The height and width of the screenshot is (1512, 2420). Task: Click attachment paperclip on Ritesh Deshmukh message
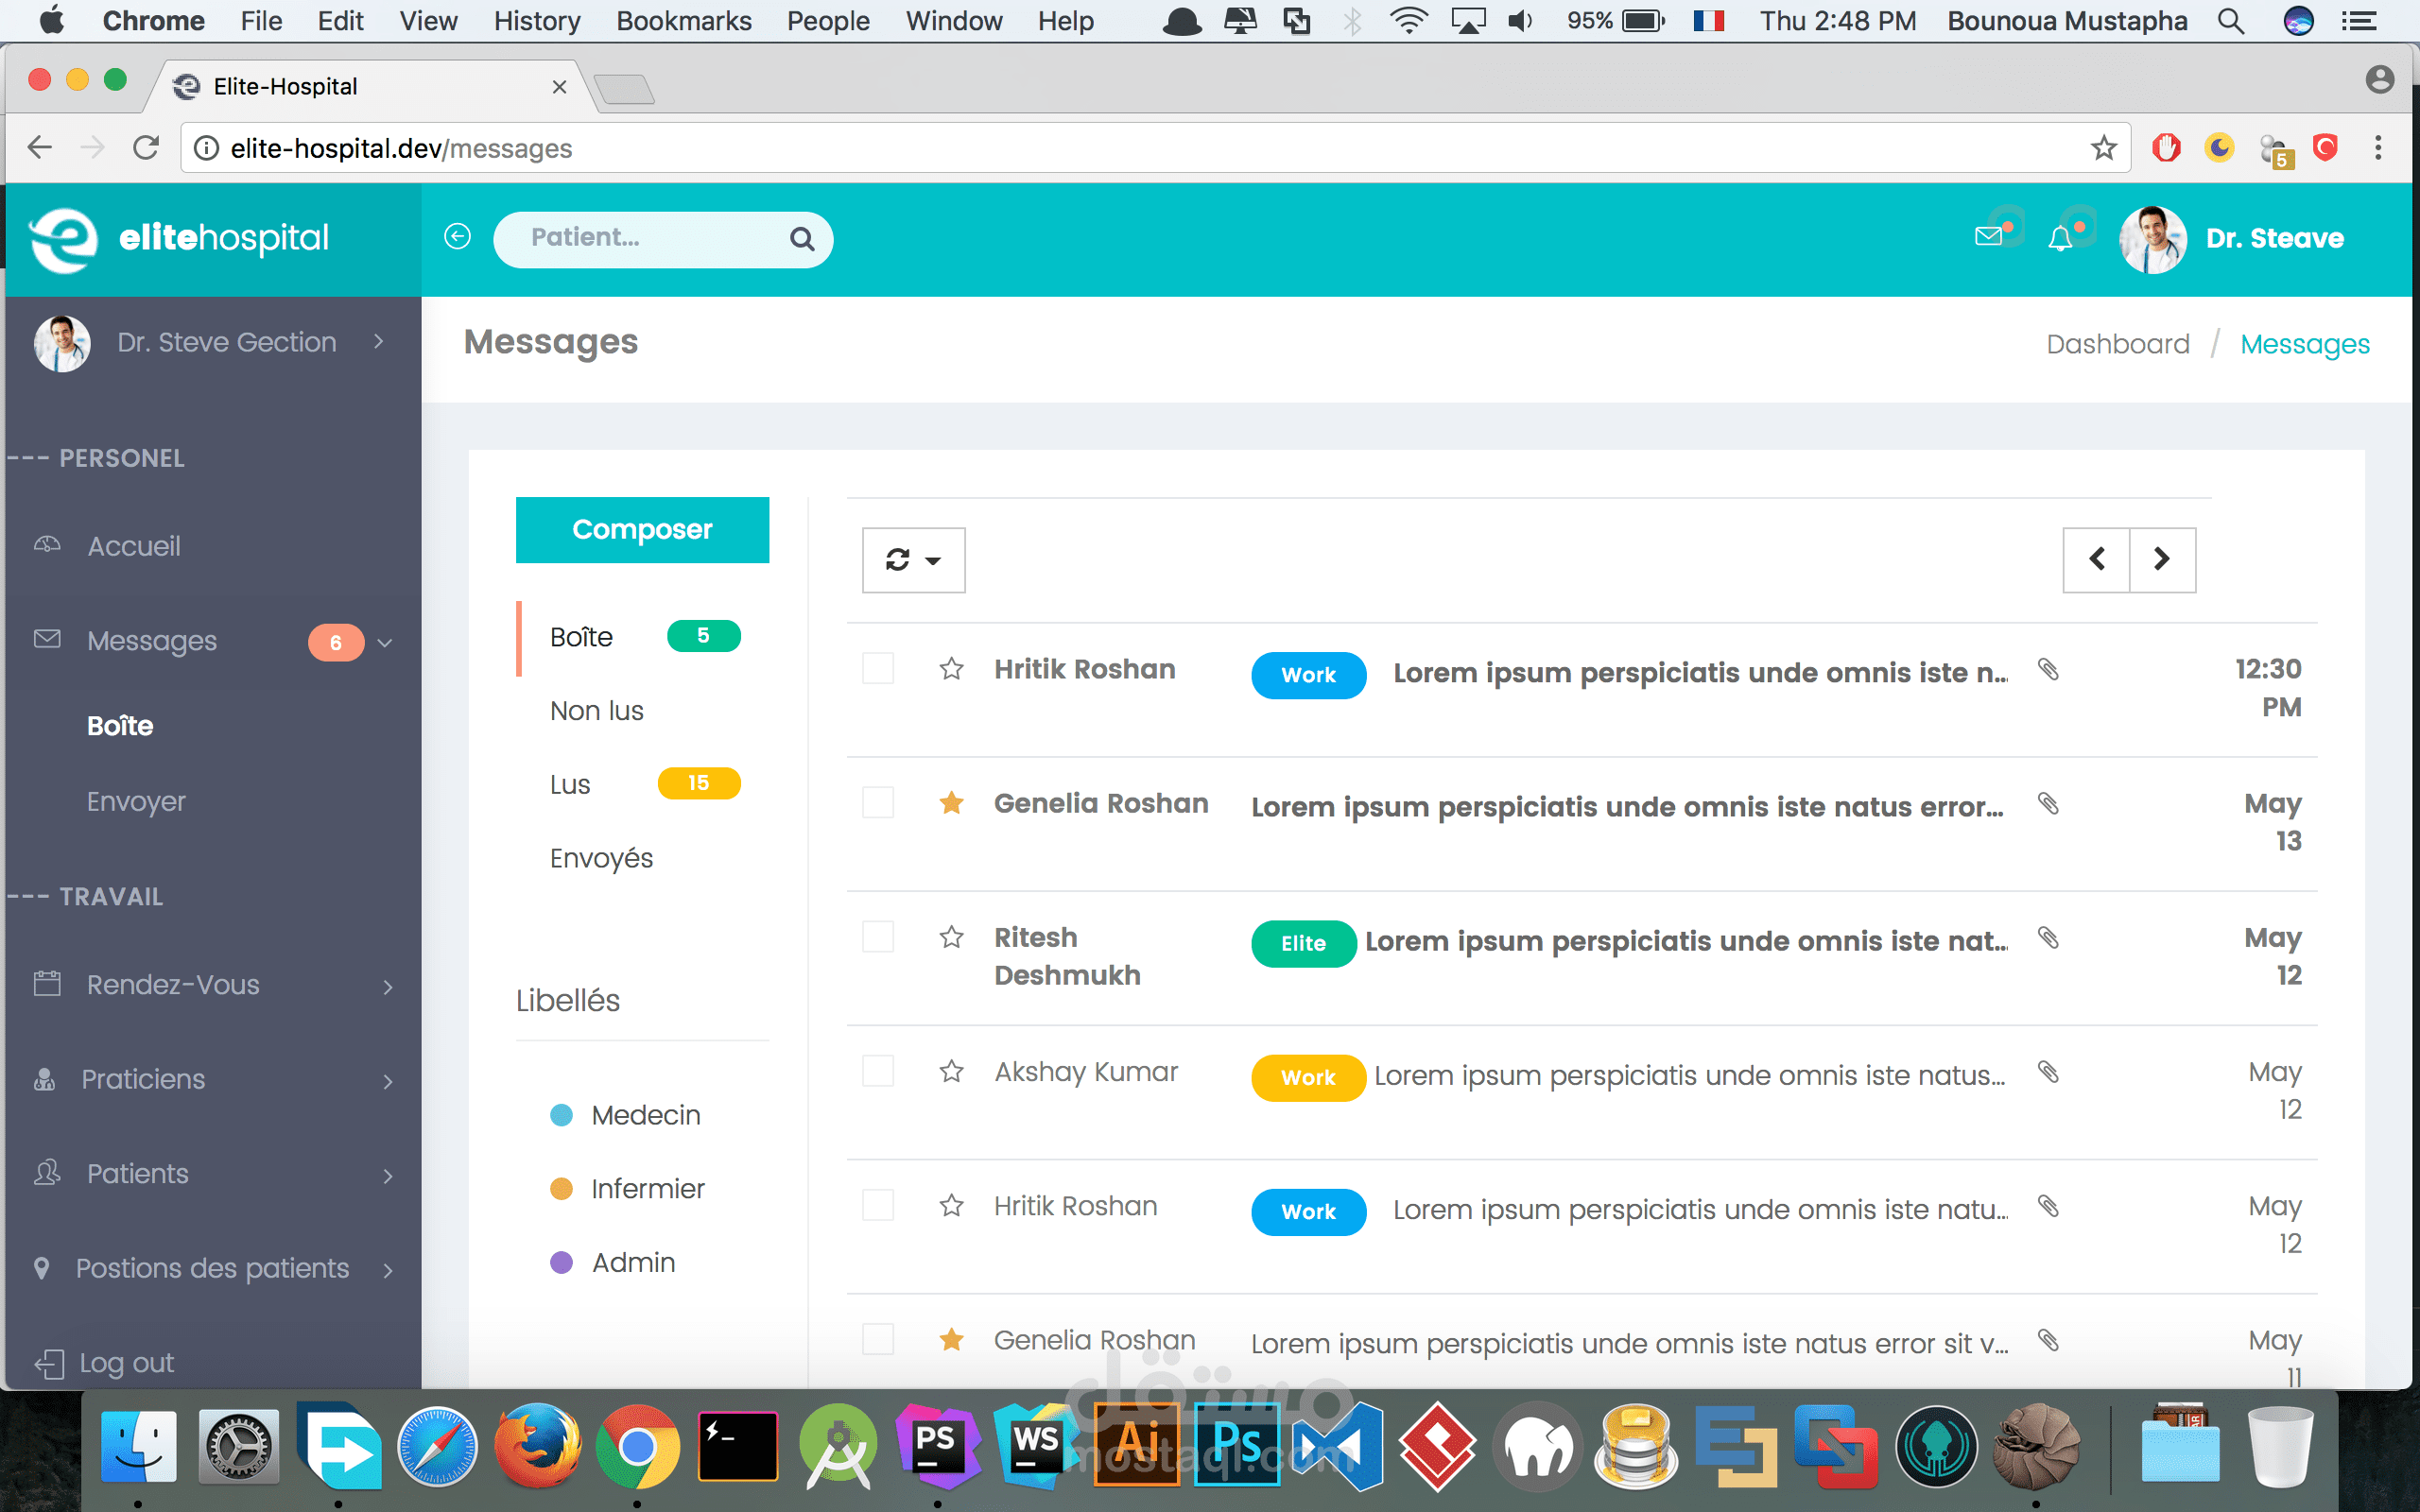2048,938
